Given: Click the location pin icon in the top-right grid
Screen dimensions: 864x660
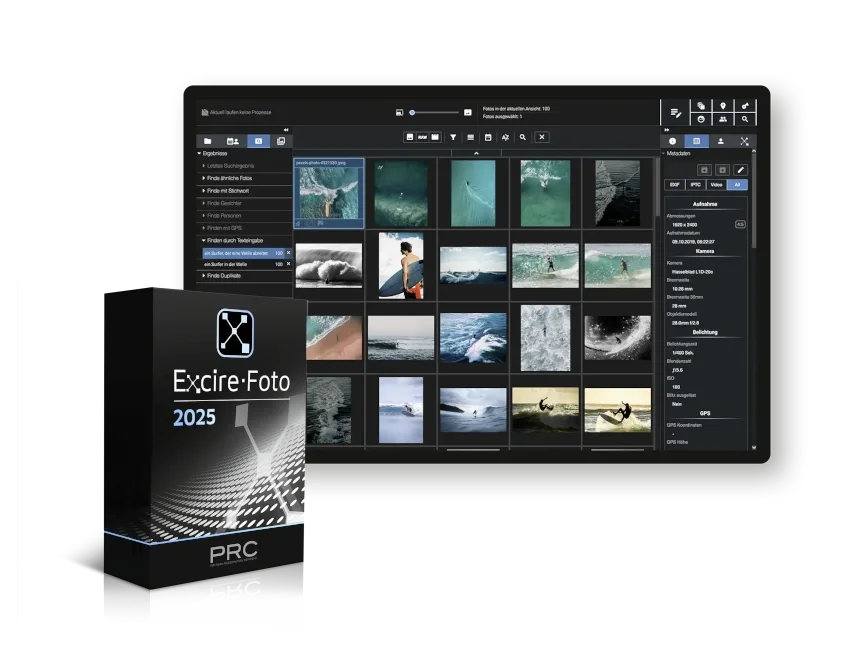Looking at the screenshot, I should point(723,106).
